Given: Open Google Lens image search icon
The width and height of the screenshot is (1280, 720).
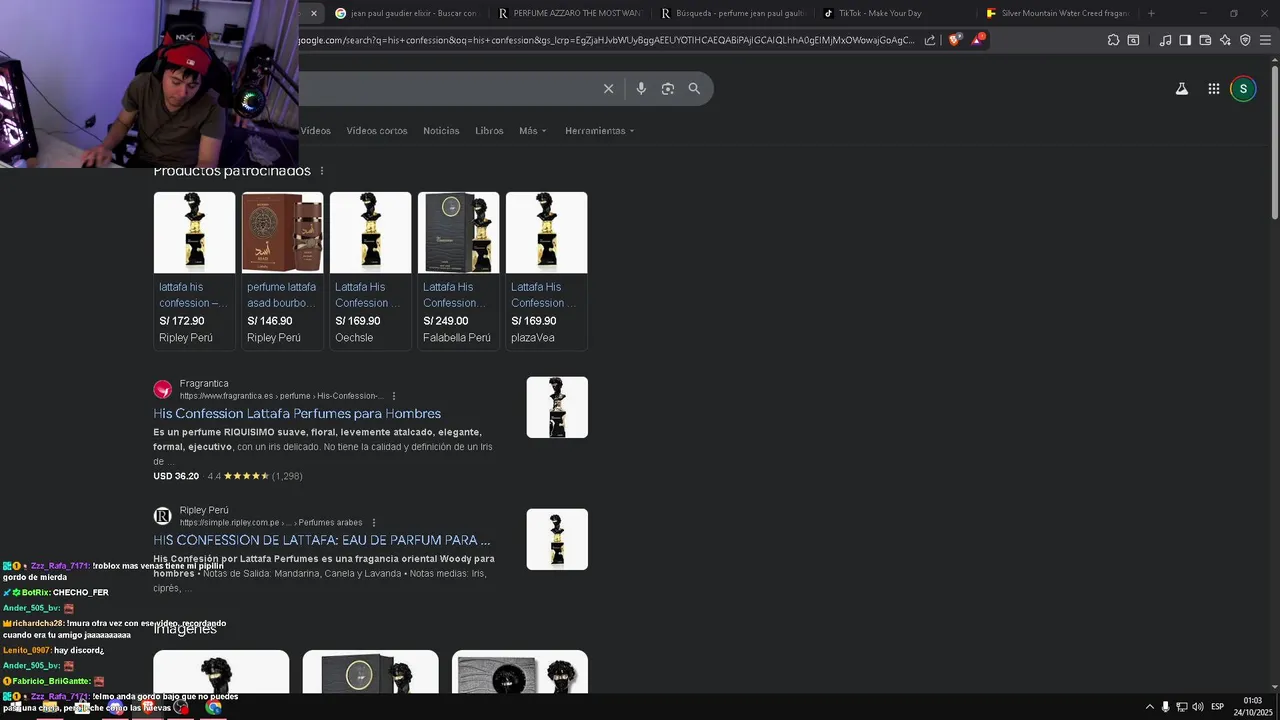Looking at the screenshot, I should [x=668, y=89].
